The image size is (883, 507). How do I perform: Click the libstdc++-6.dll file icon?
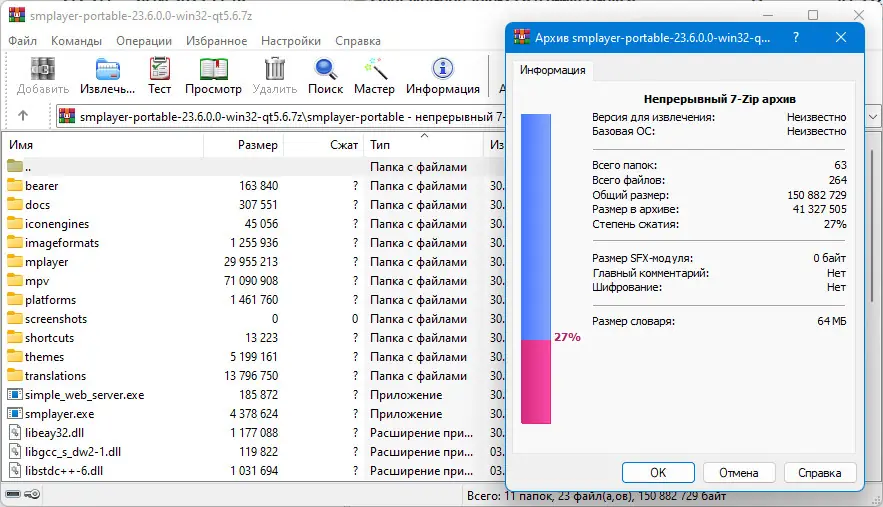click(15, 470)
